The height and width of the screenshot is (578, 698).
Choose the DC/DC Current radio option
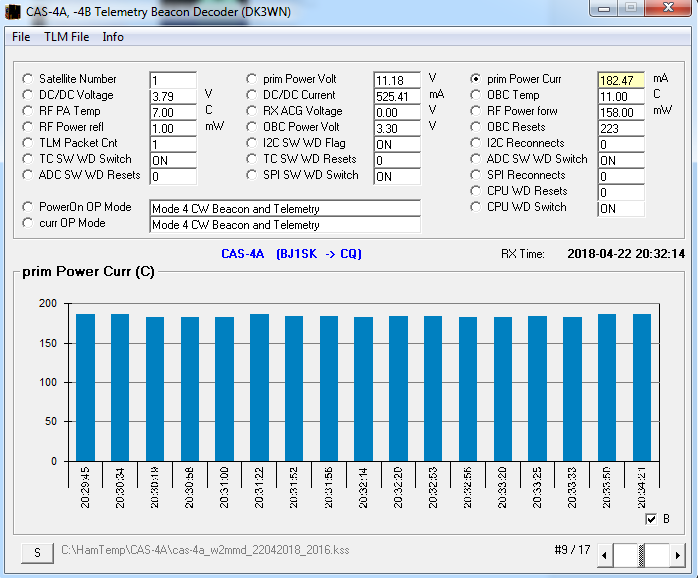(252, 95)
